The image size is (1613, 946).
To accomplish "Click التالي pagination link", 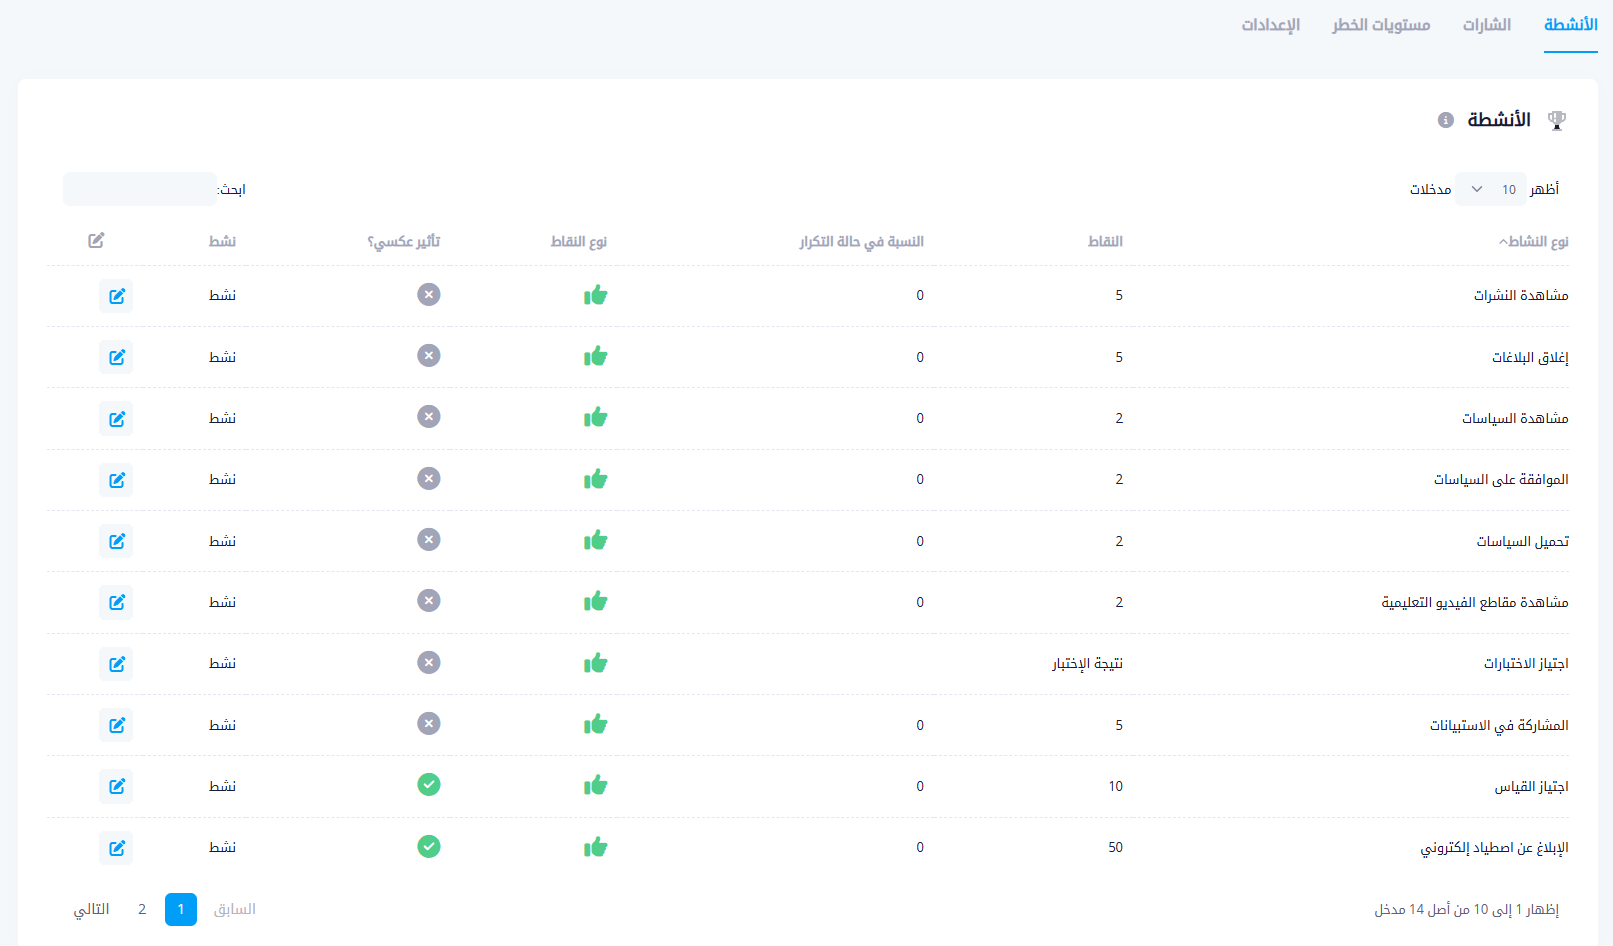I will click(x=92, y=909).
